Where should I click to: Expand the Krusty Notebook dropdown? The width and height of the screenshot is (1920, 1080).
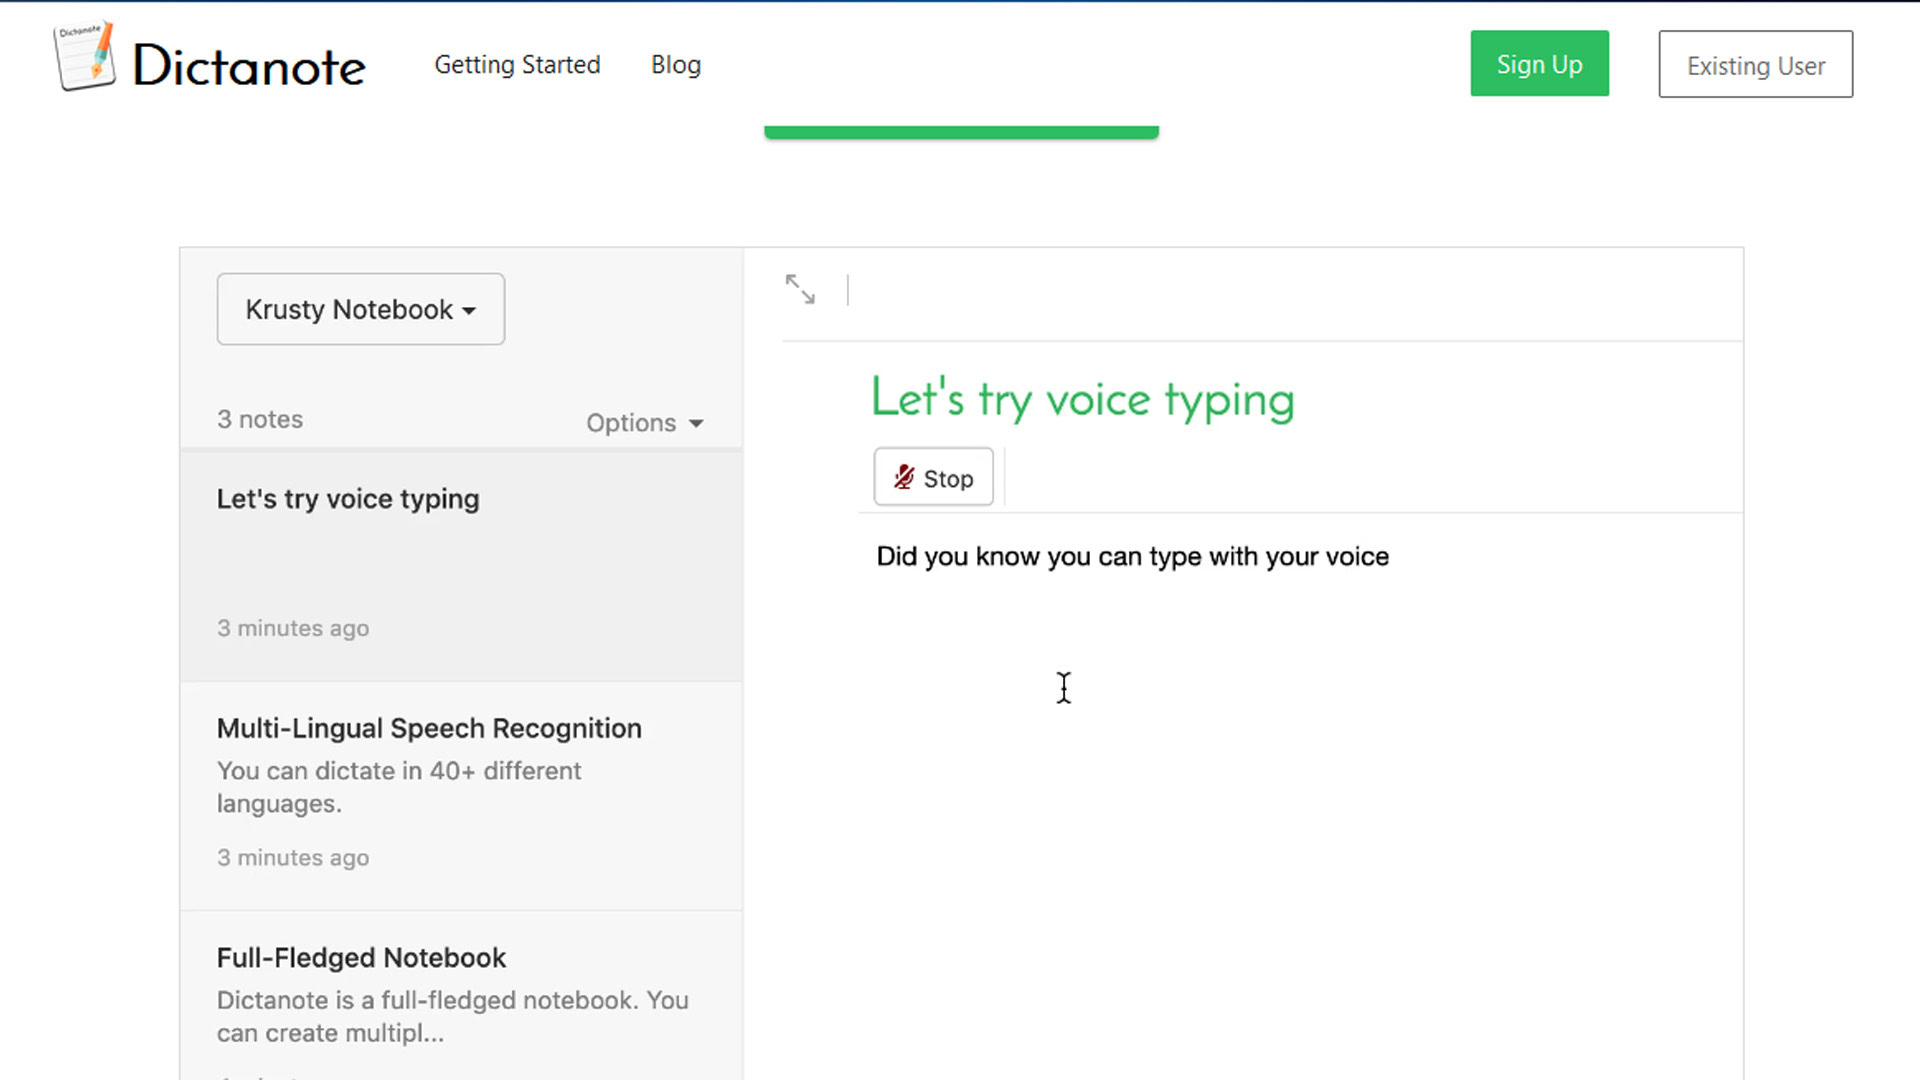360,309
